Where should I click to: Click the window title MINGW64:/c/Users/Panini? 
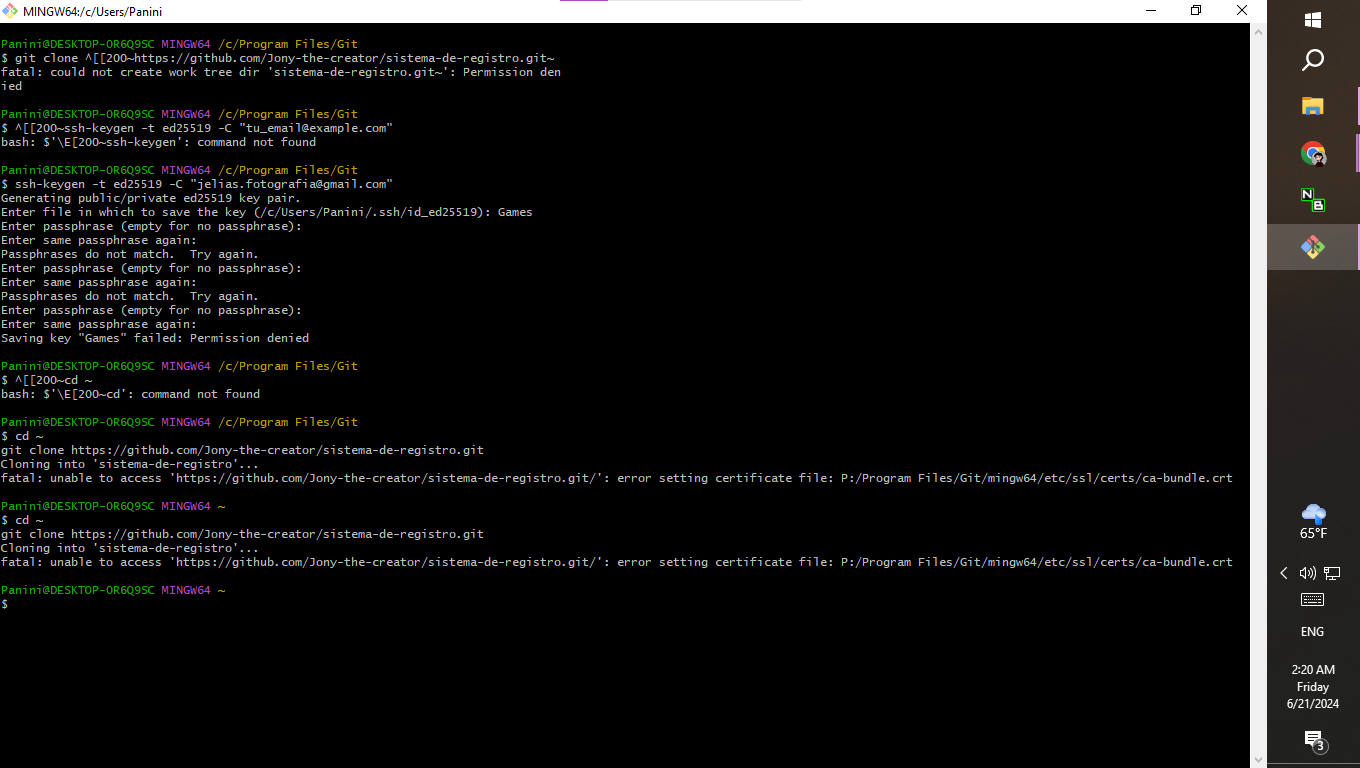(92, 12)
